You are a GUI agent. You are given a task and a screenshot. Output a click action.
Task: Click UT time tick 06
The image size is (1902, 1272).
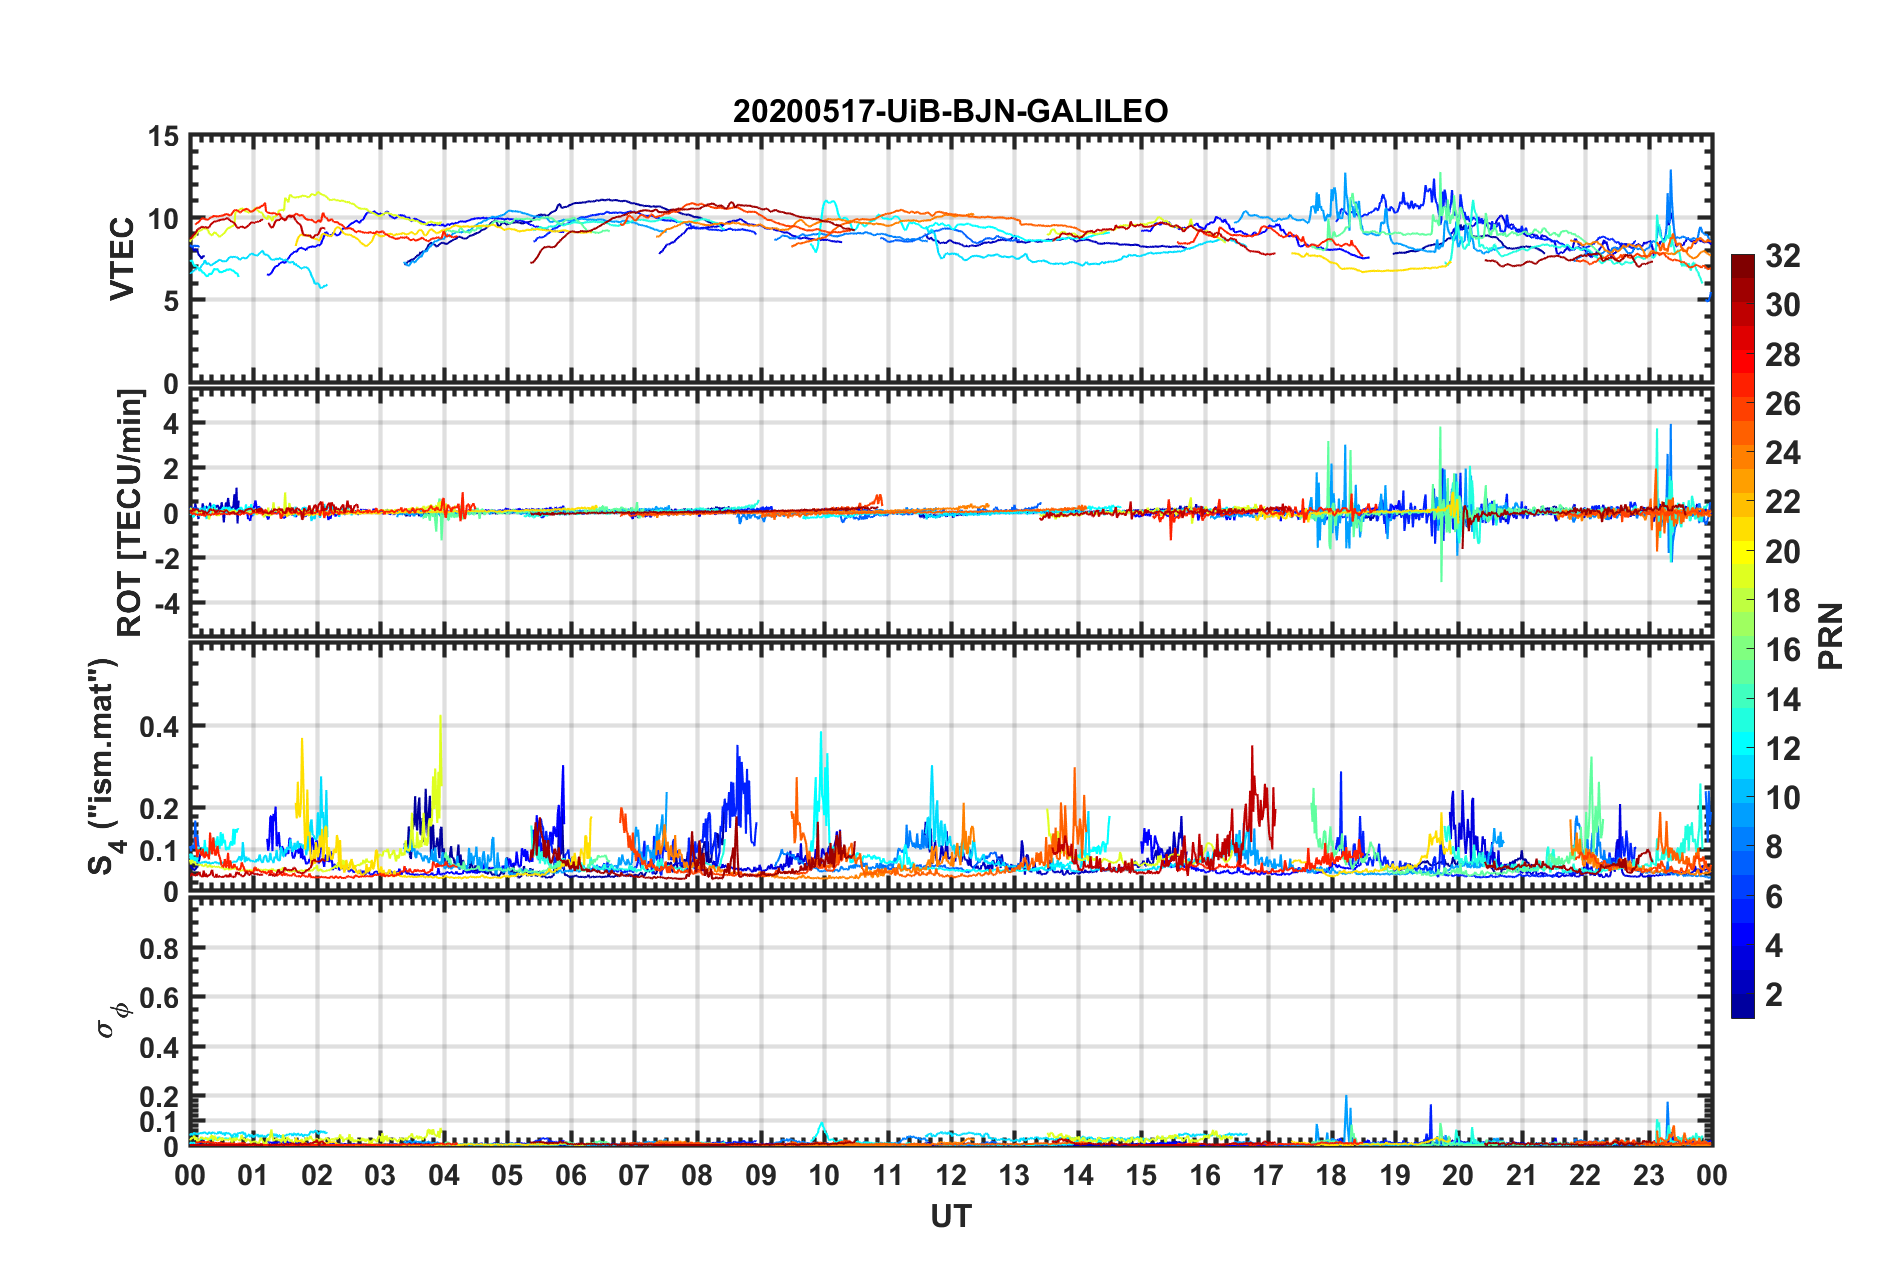tap(571, 1175)
